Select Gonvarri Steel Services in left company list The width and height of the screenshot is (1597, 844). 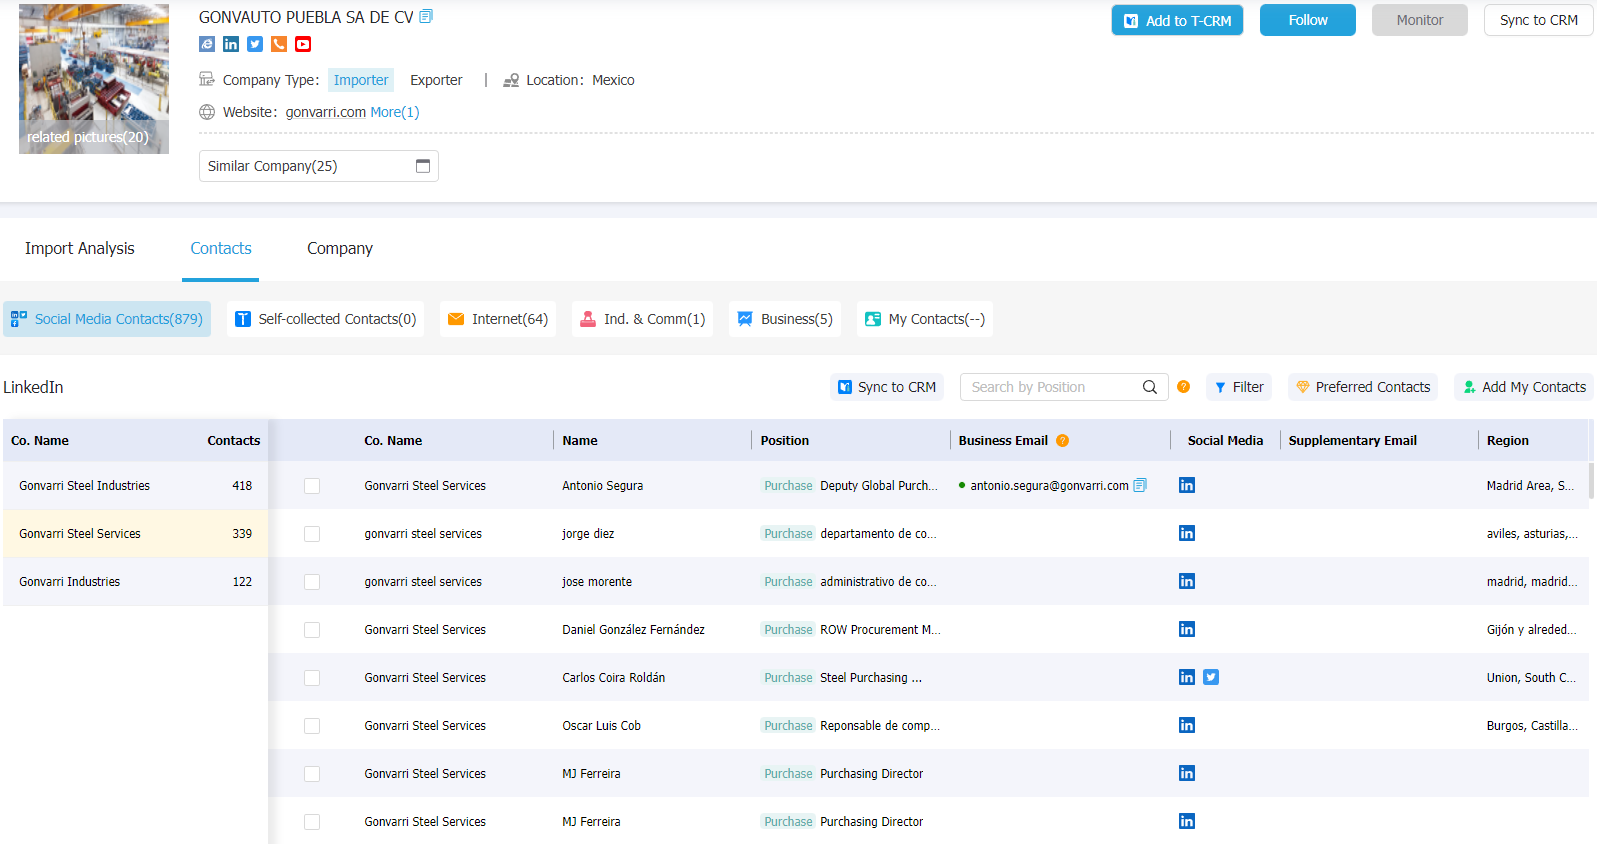(135, 534)
